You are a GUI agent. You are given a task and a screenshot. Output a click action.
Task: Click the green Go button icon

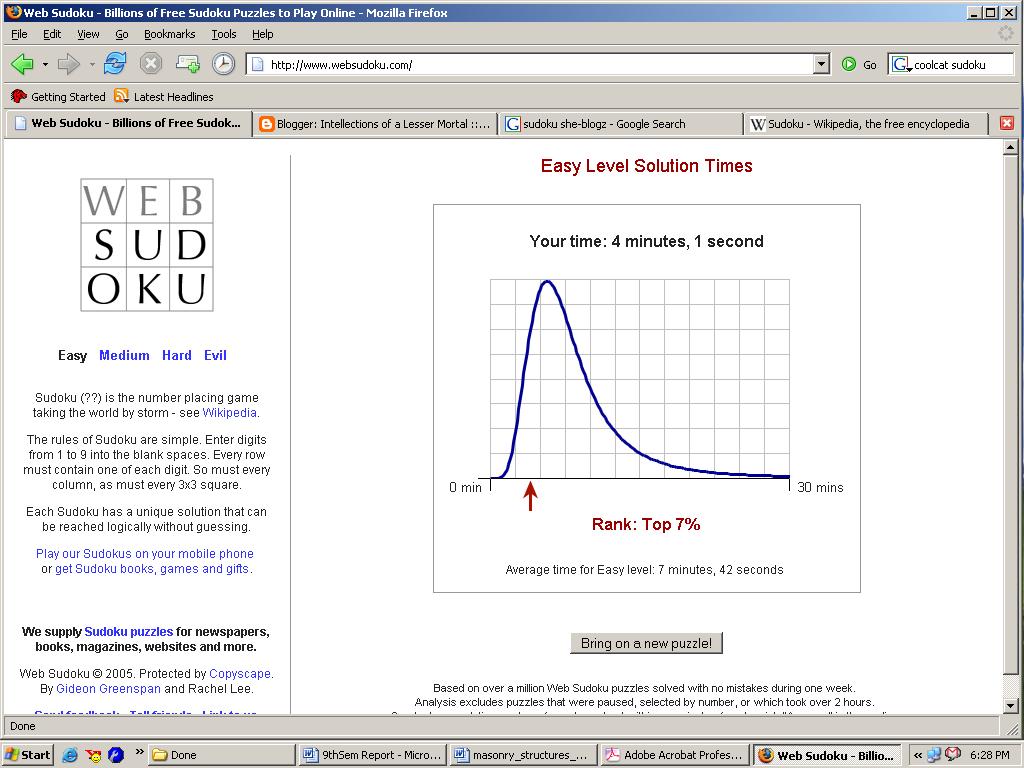click(849, 64)
